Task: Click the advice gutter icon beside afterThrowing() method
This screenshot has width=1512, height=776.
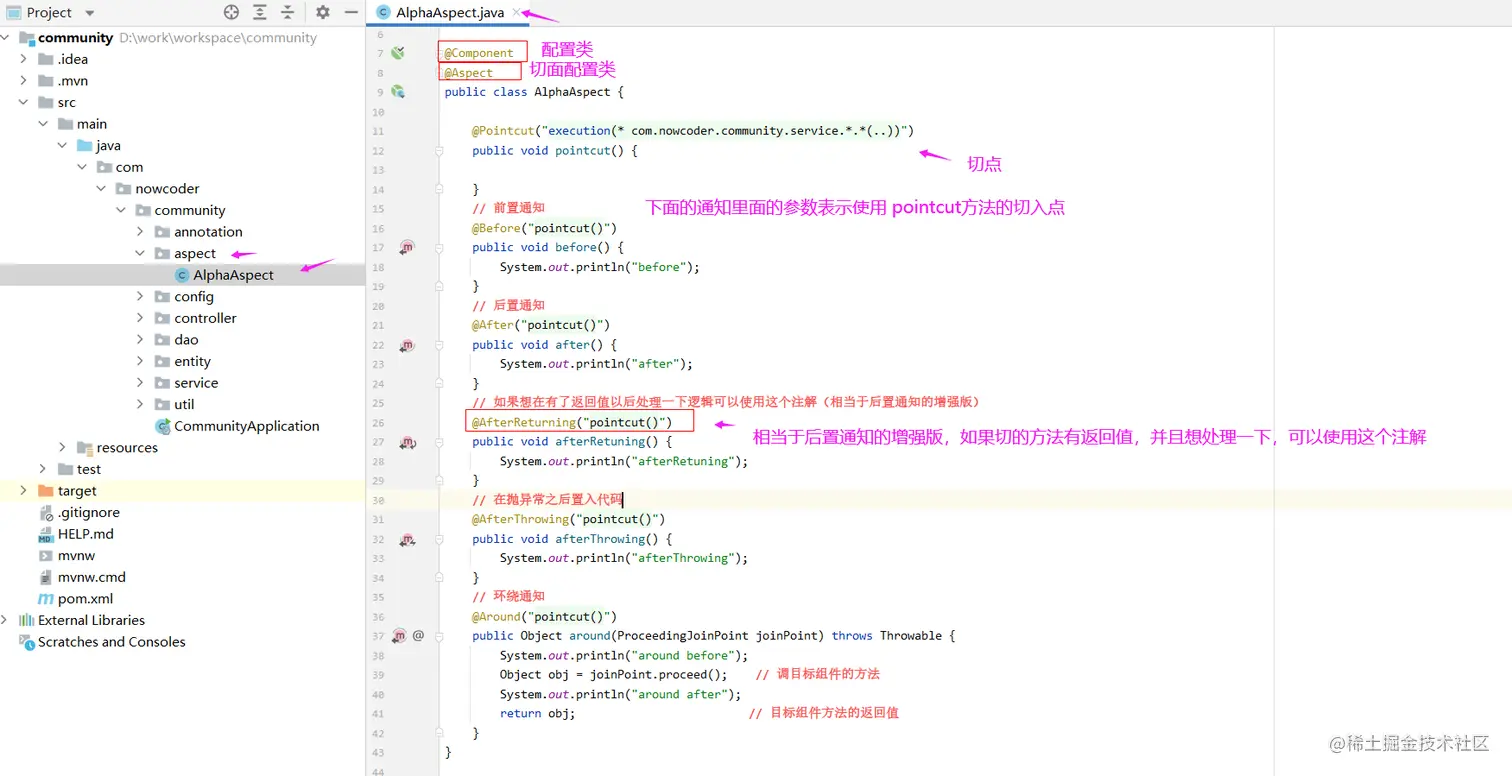Action: point(407,539)
